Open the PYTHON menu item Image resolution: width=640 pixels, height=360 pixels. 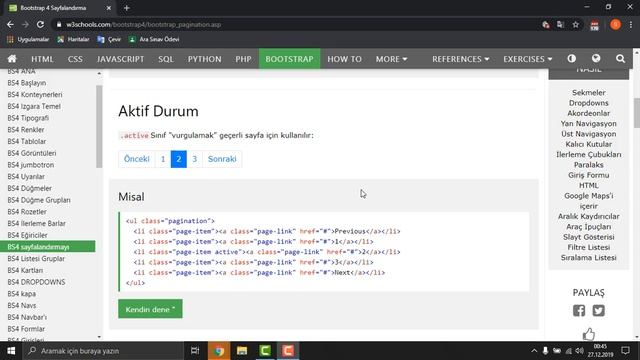point(204,59)
